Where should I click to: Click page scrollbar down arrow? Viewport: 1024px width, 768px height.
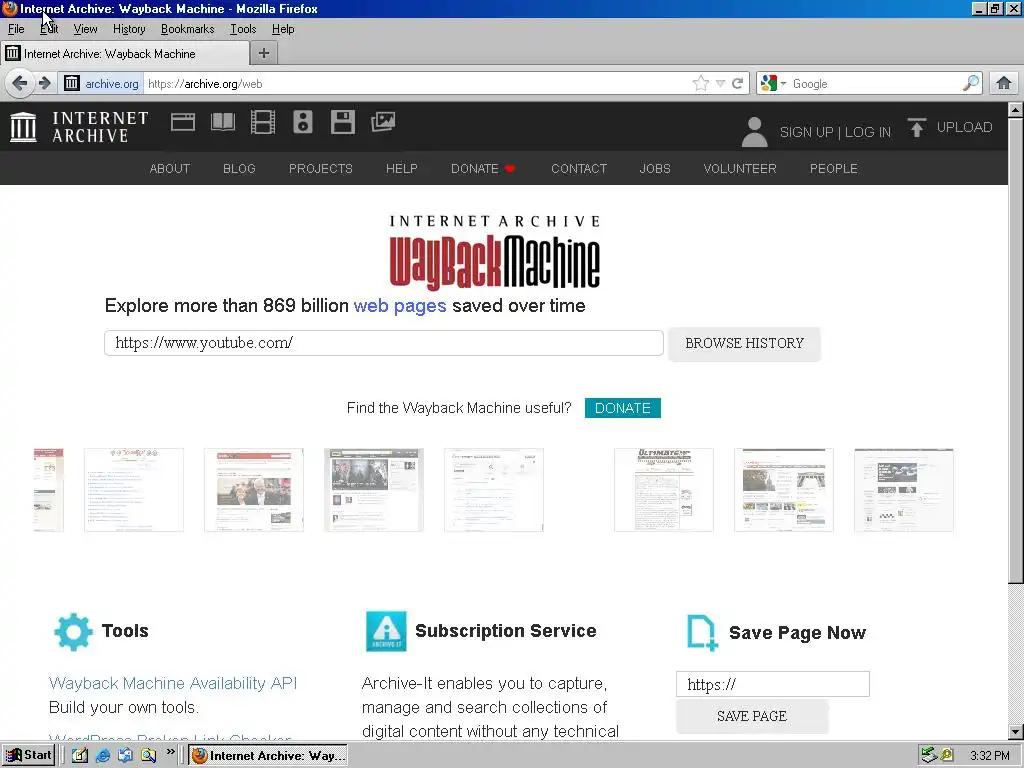pyautogui.click(x=1016, y=732)
